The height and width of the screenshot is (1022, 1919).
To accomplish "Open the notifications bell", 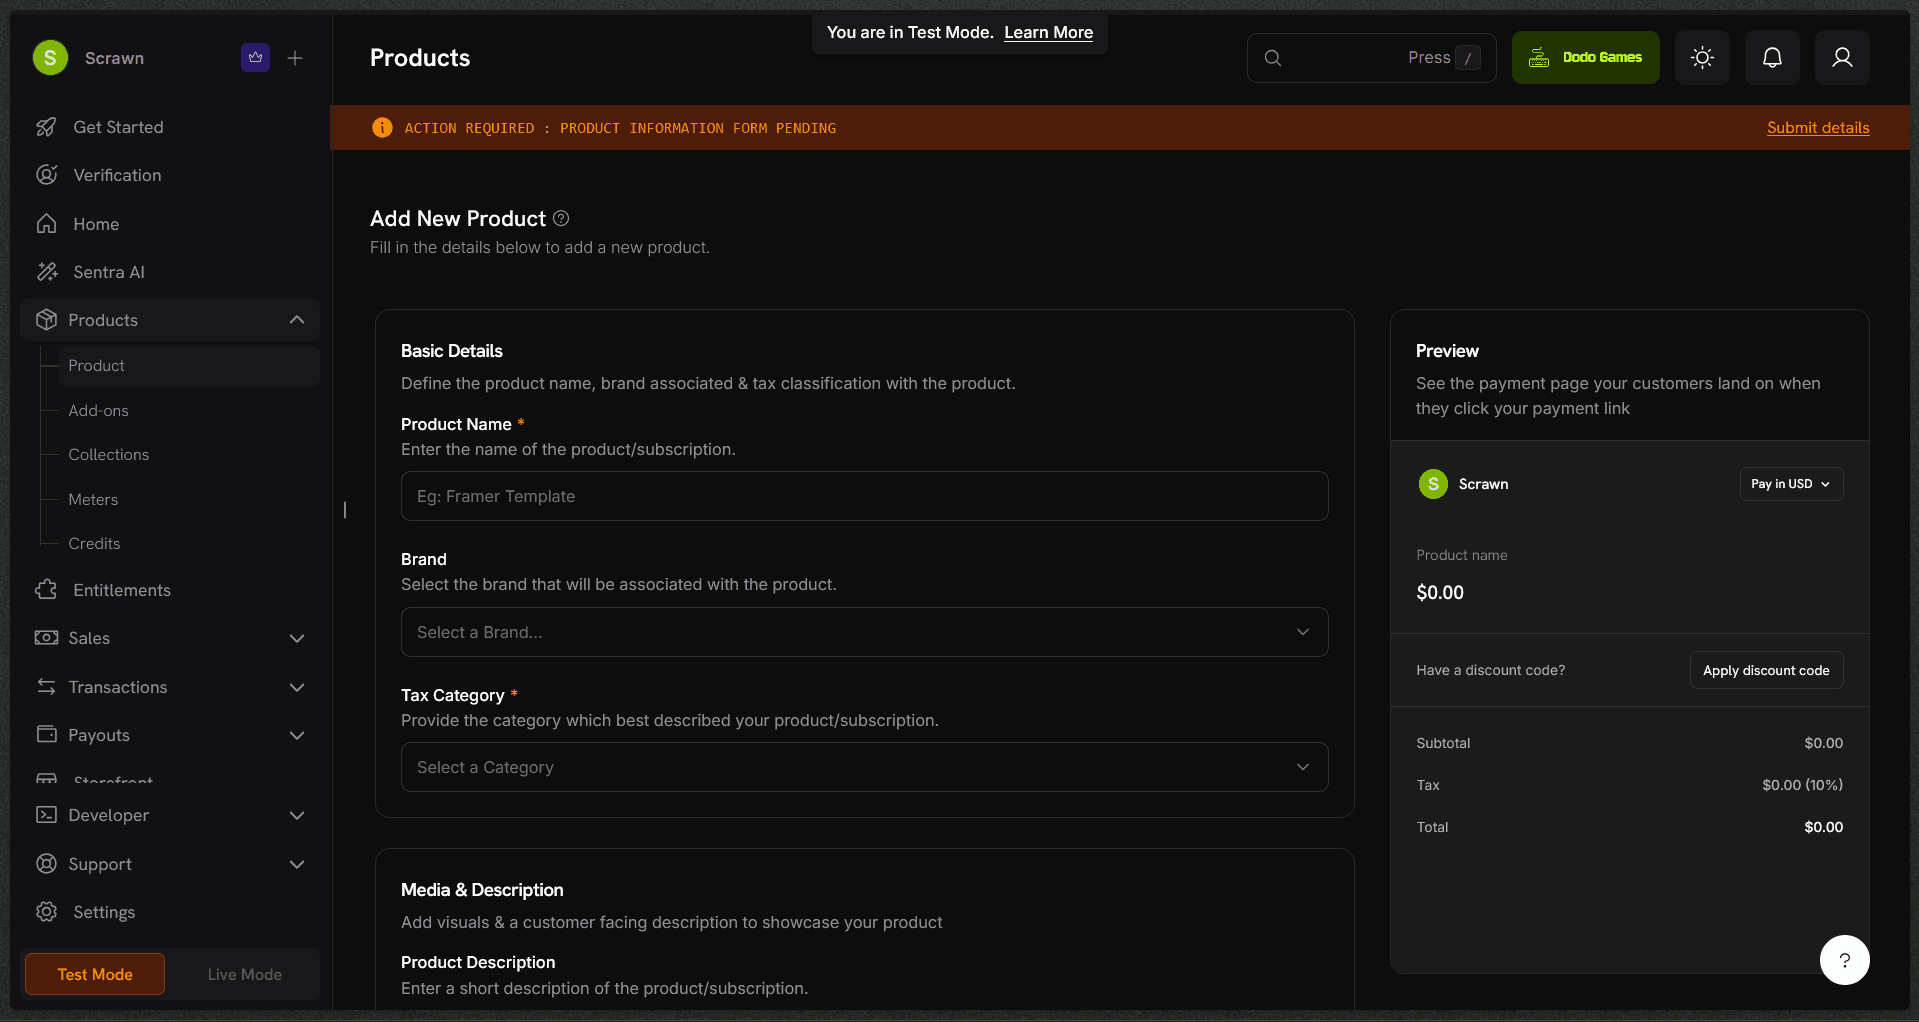I will tap(1772, 58).
